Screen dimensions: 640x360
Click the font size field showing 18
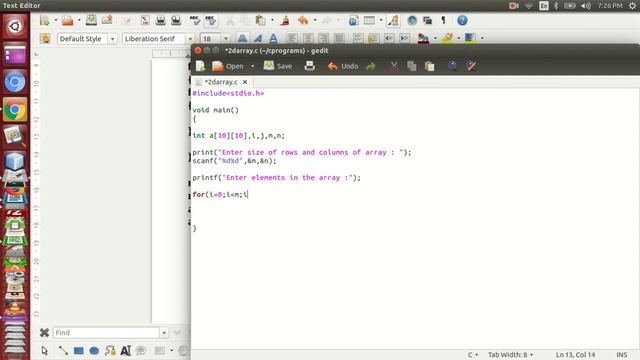tap(211, 39)
